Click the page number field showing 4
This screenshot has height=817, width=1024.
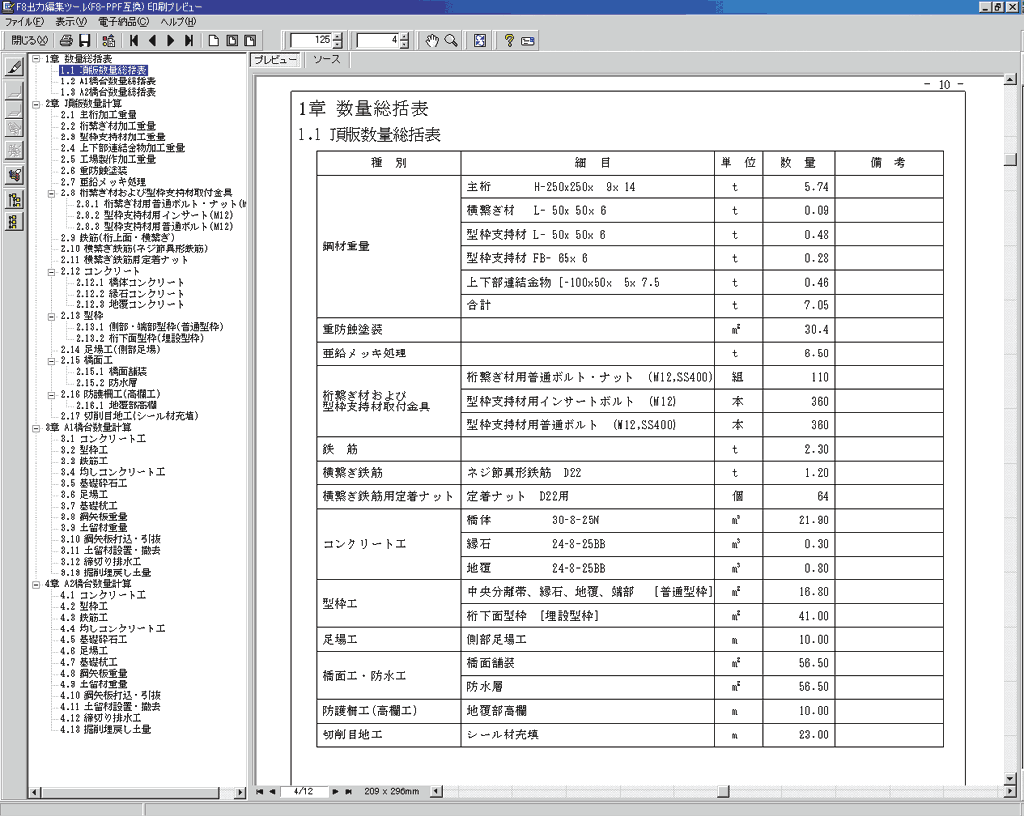coord(378,40)
